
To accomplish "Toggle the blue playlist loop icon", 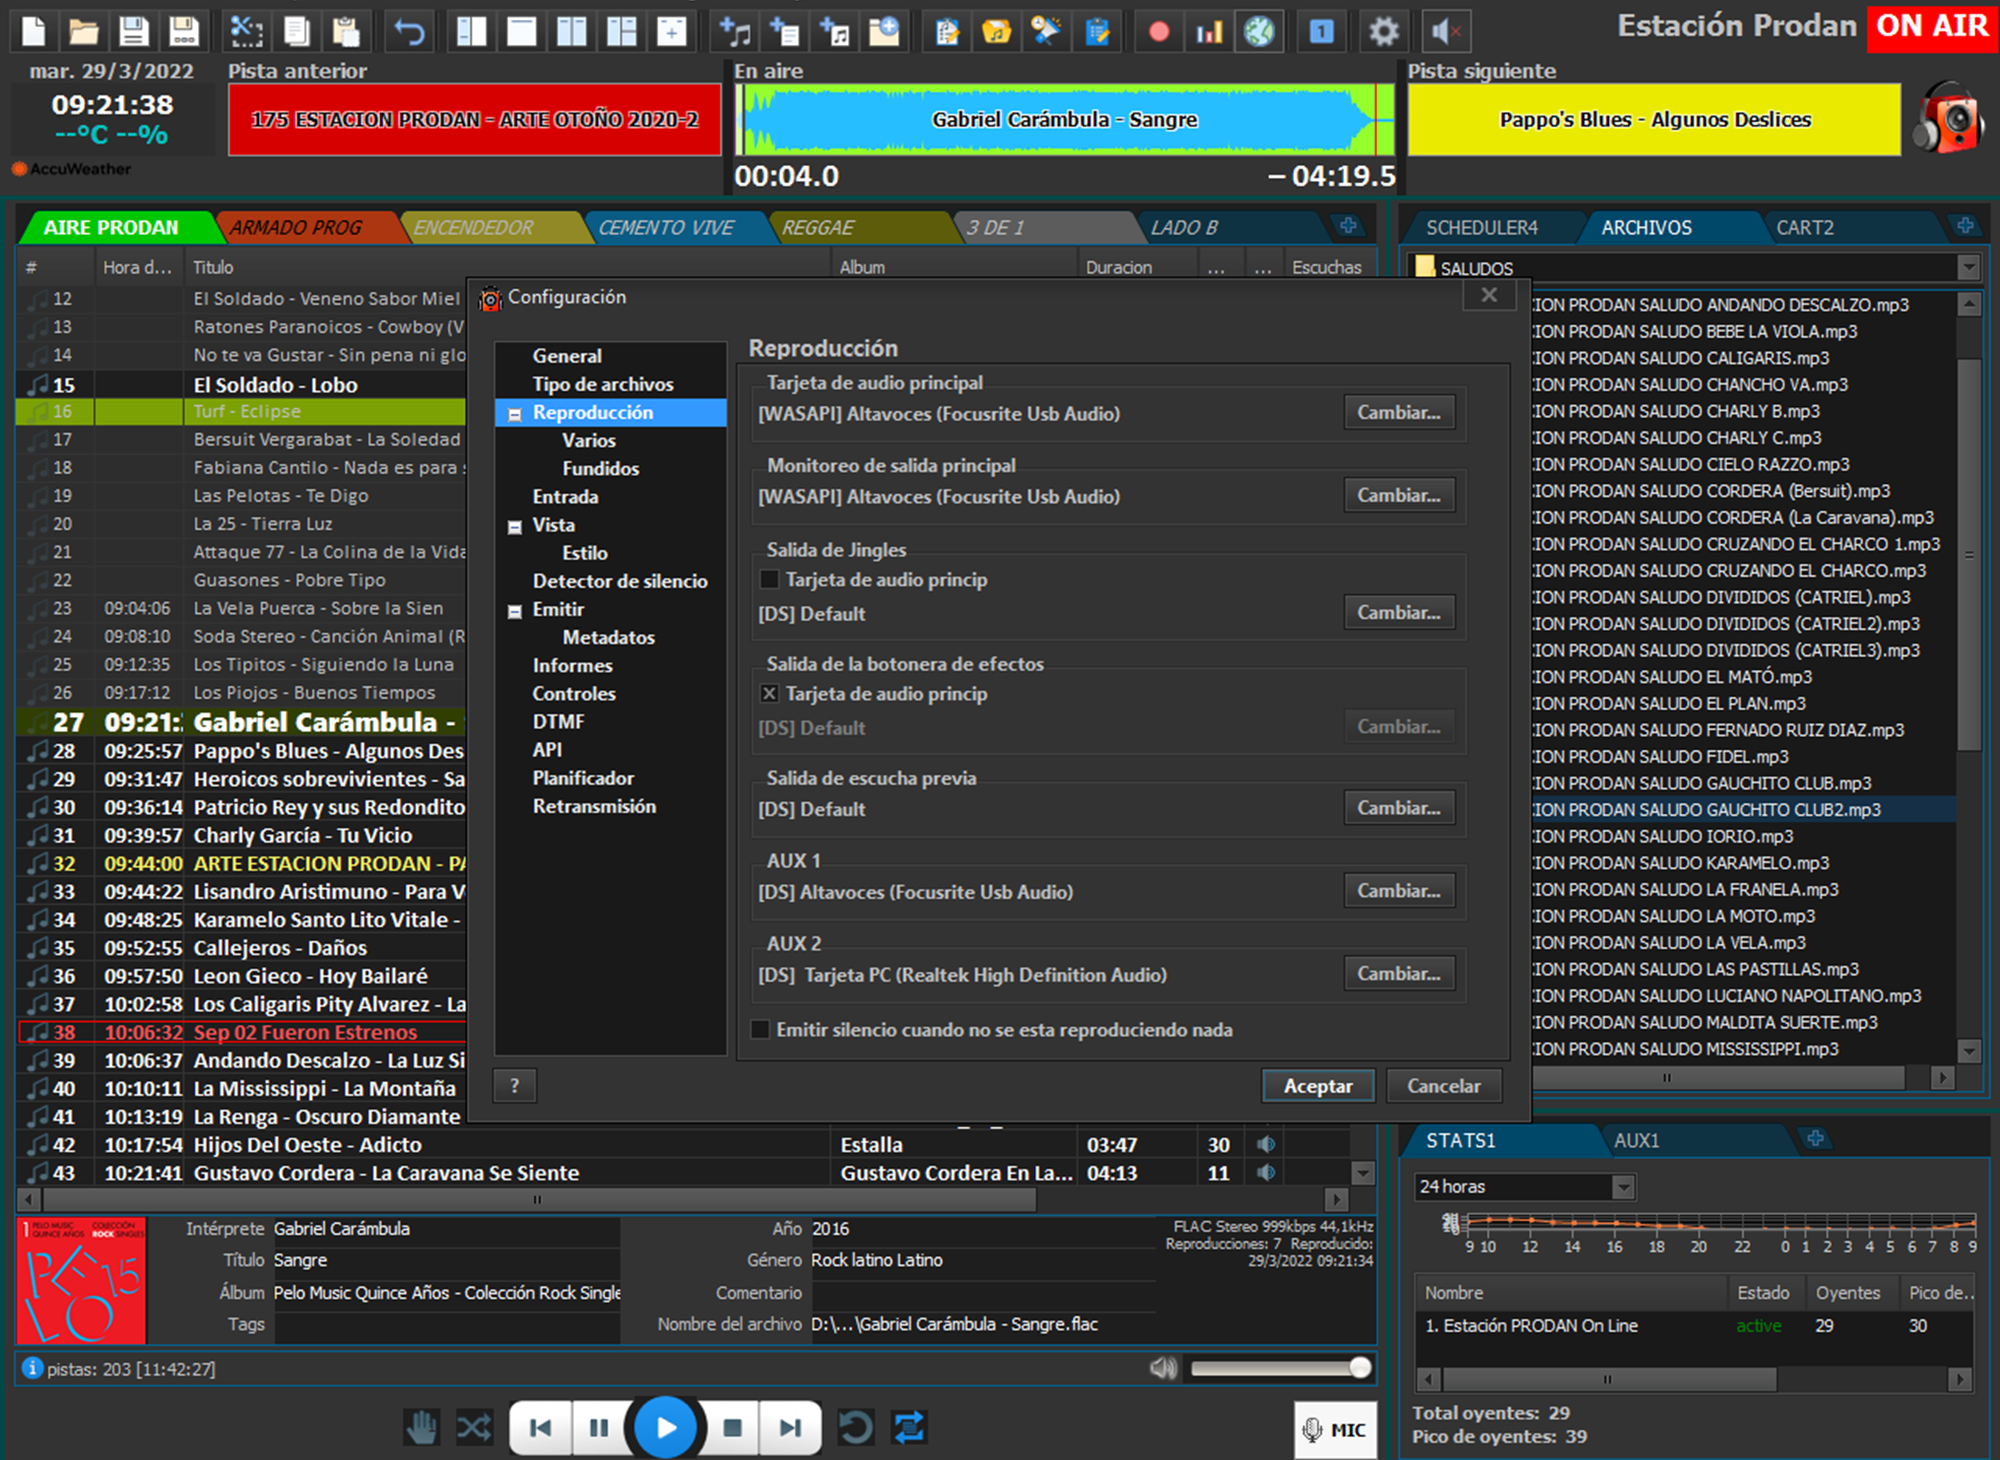I will coord(909,1427).
